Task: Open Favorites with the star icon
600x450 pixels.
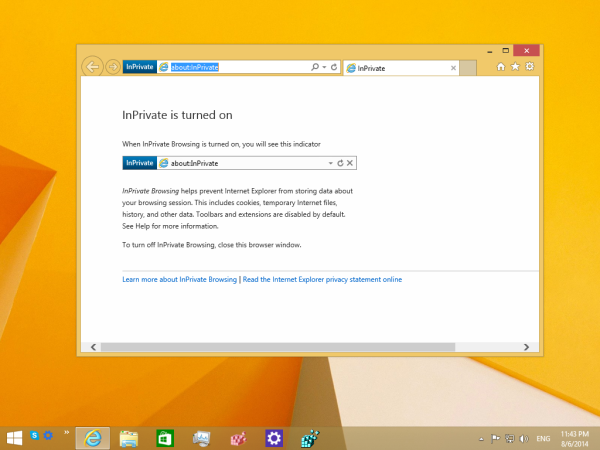Action: [515, 67]
